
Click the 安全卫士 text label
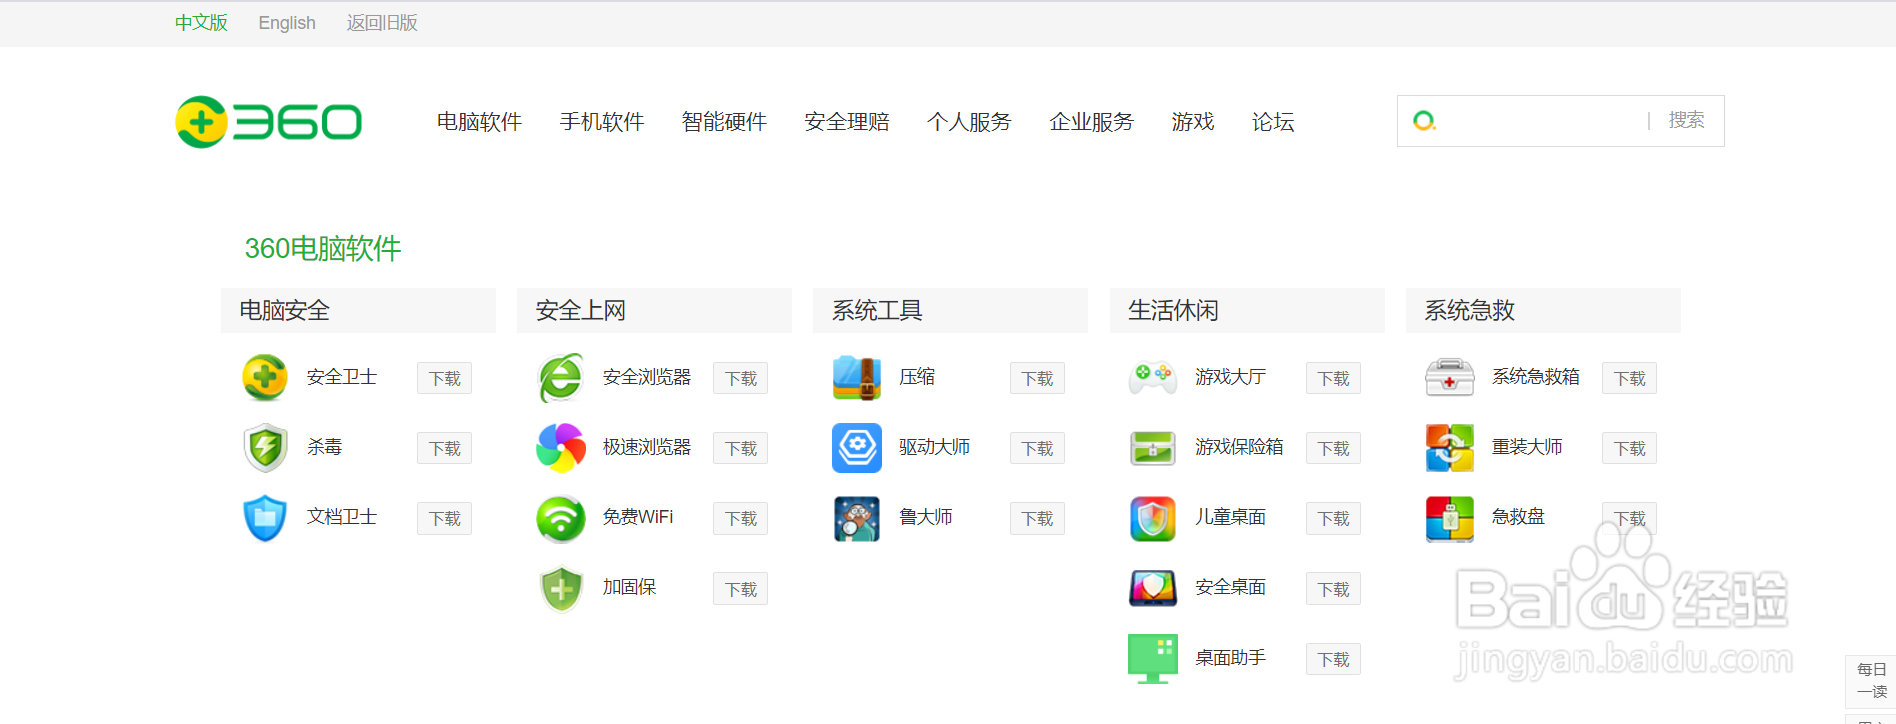coord(342,377)
